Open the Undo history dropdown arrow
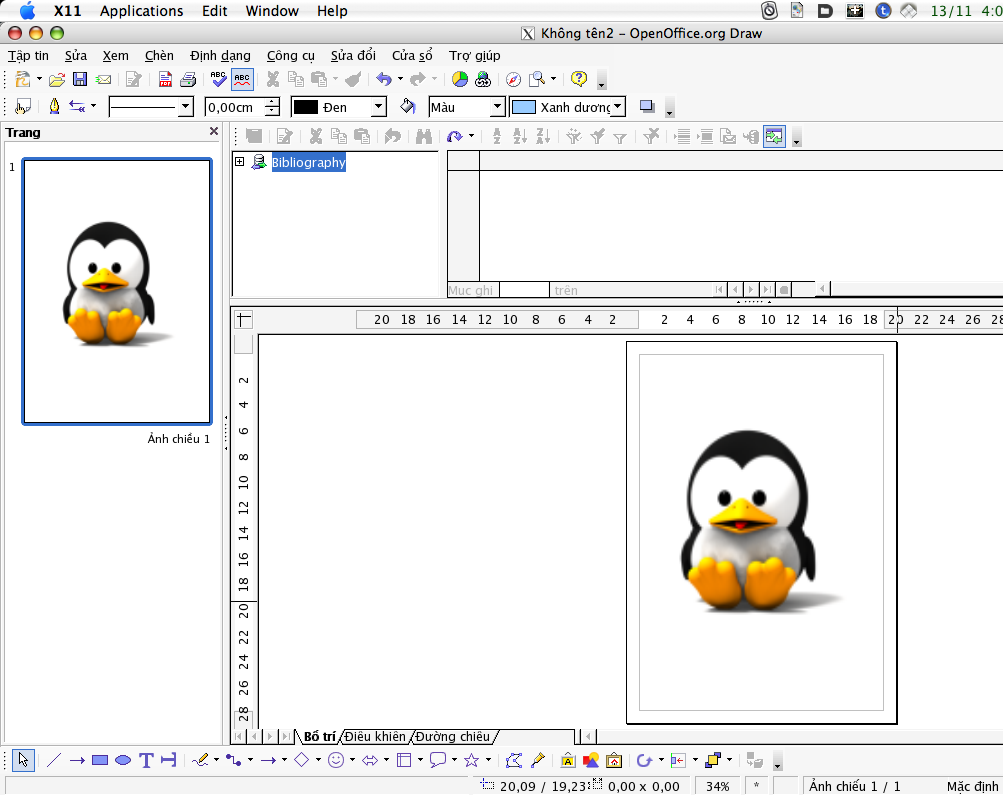 (400, 79)
